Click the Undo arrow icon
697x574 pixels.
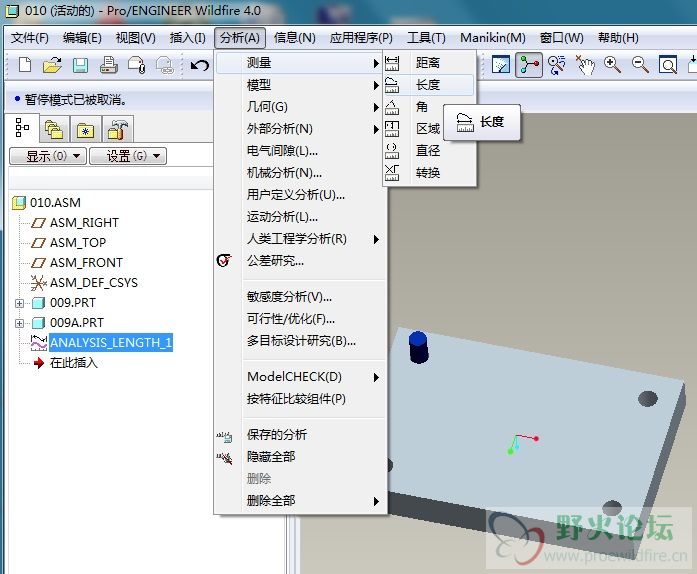(200, 66)
